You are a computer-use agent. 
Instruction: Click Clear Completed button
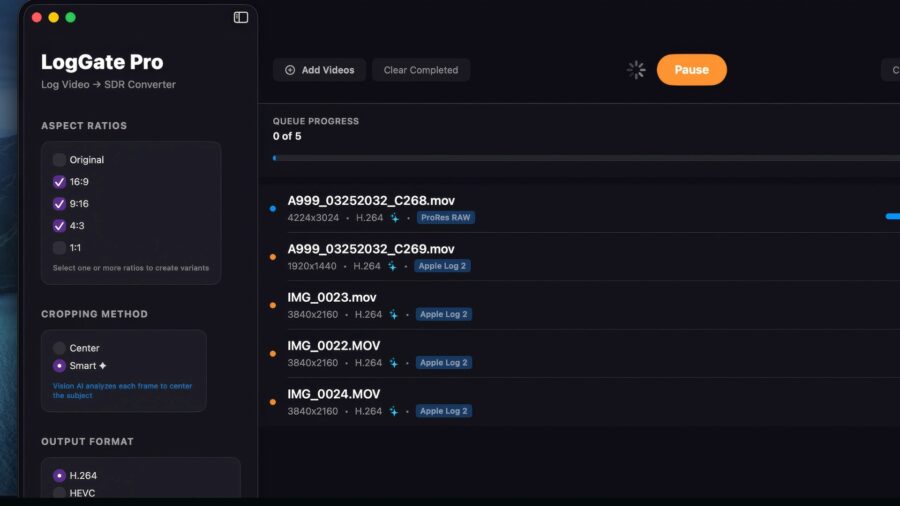point(421,70)
